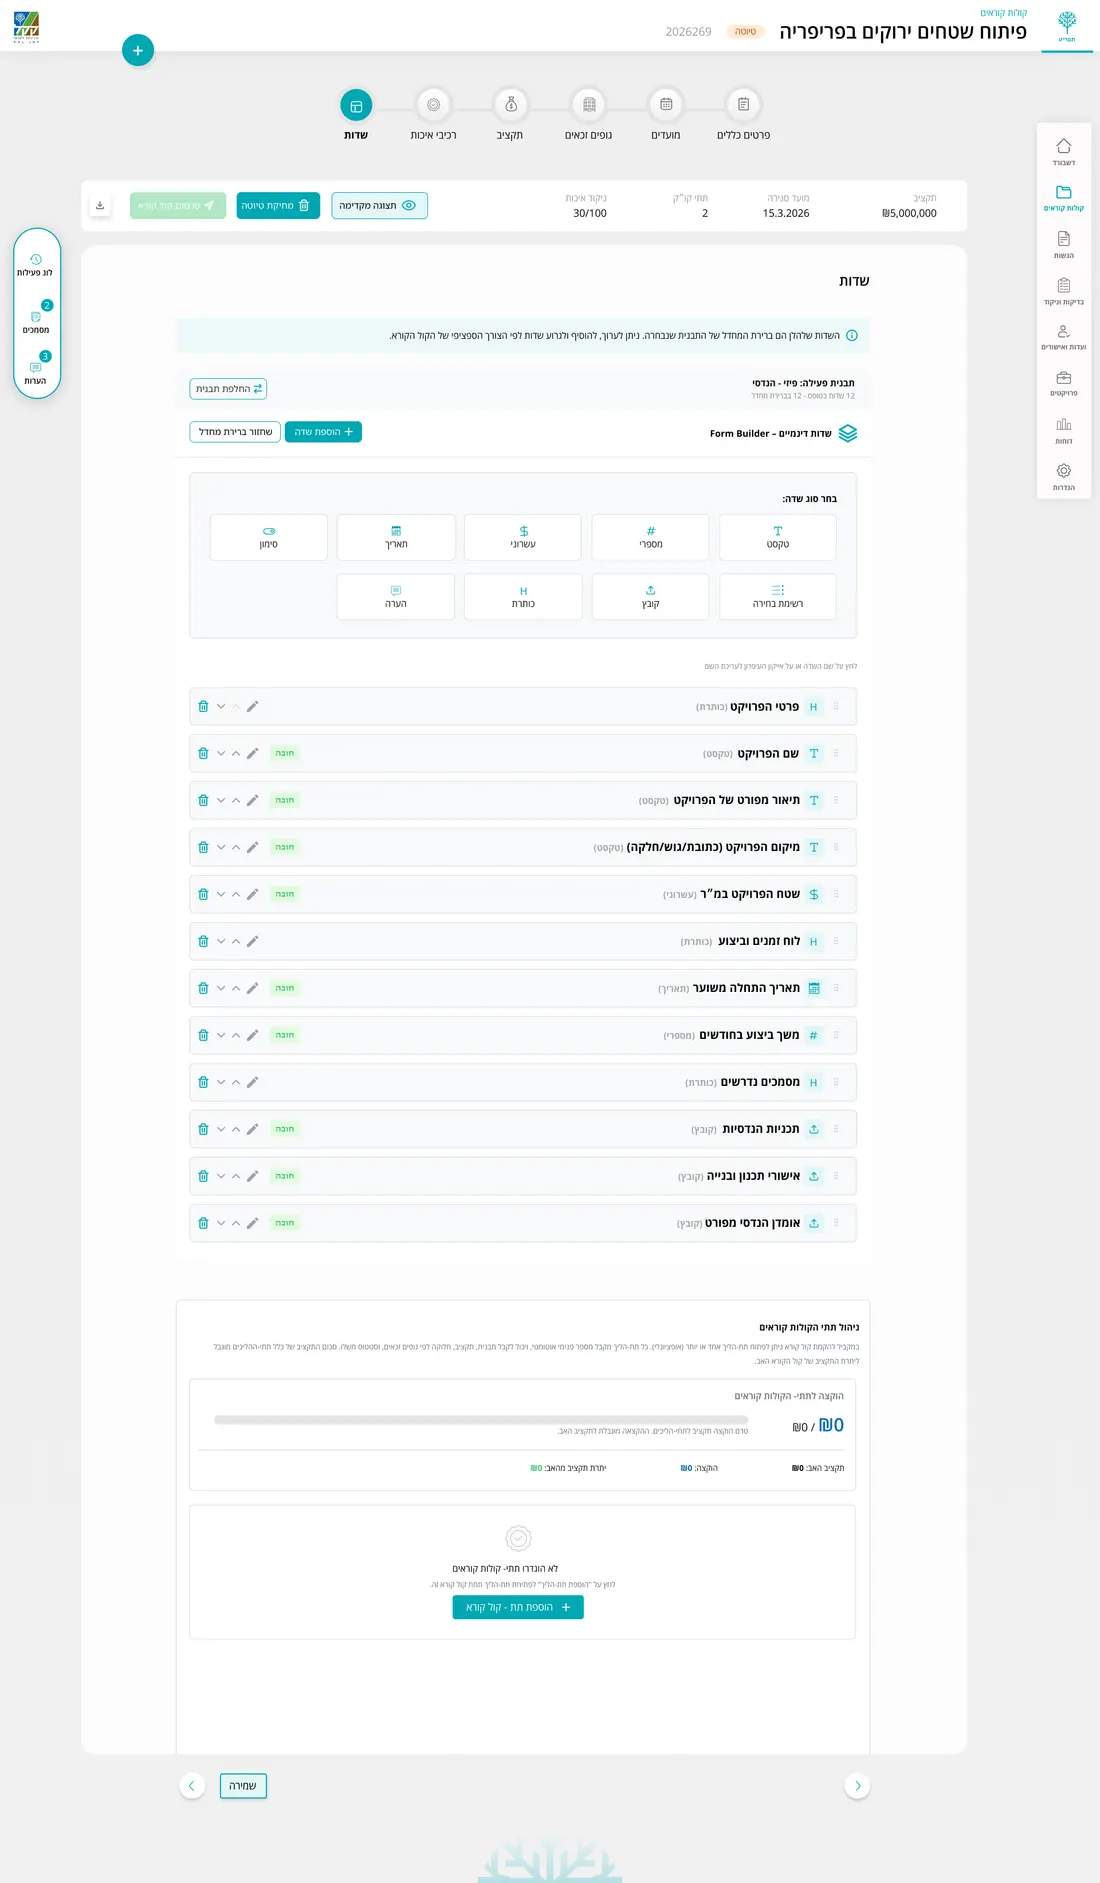Edit the אישורי תכנון ובנייה field

252,1176
